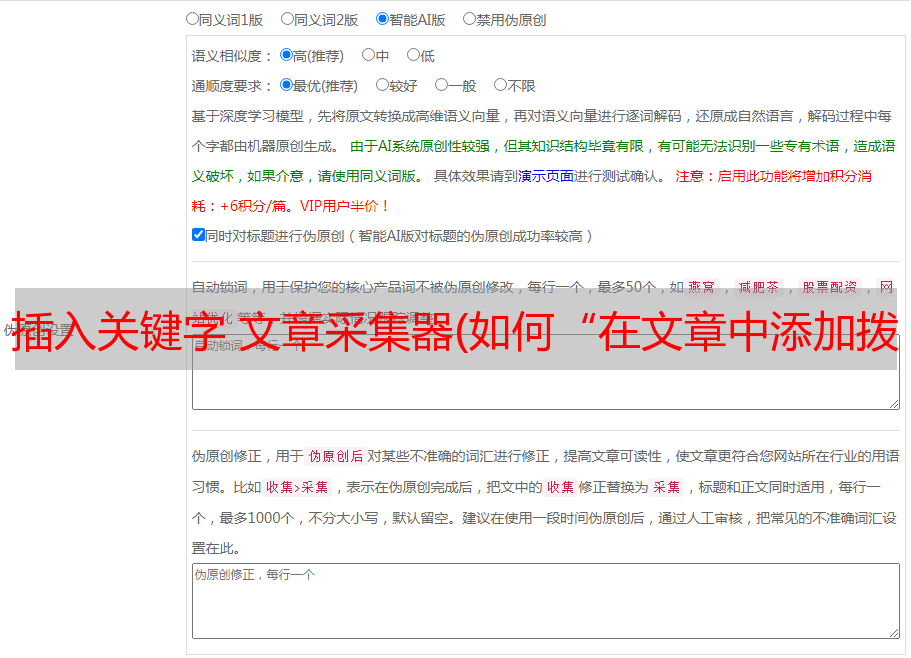Screen dimensions: 911x658
Task: Set 通顺度要求 to 较好
Action: point(382,85)
